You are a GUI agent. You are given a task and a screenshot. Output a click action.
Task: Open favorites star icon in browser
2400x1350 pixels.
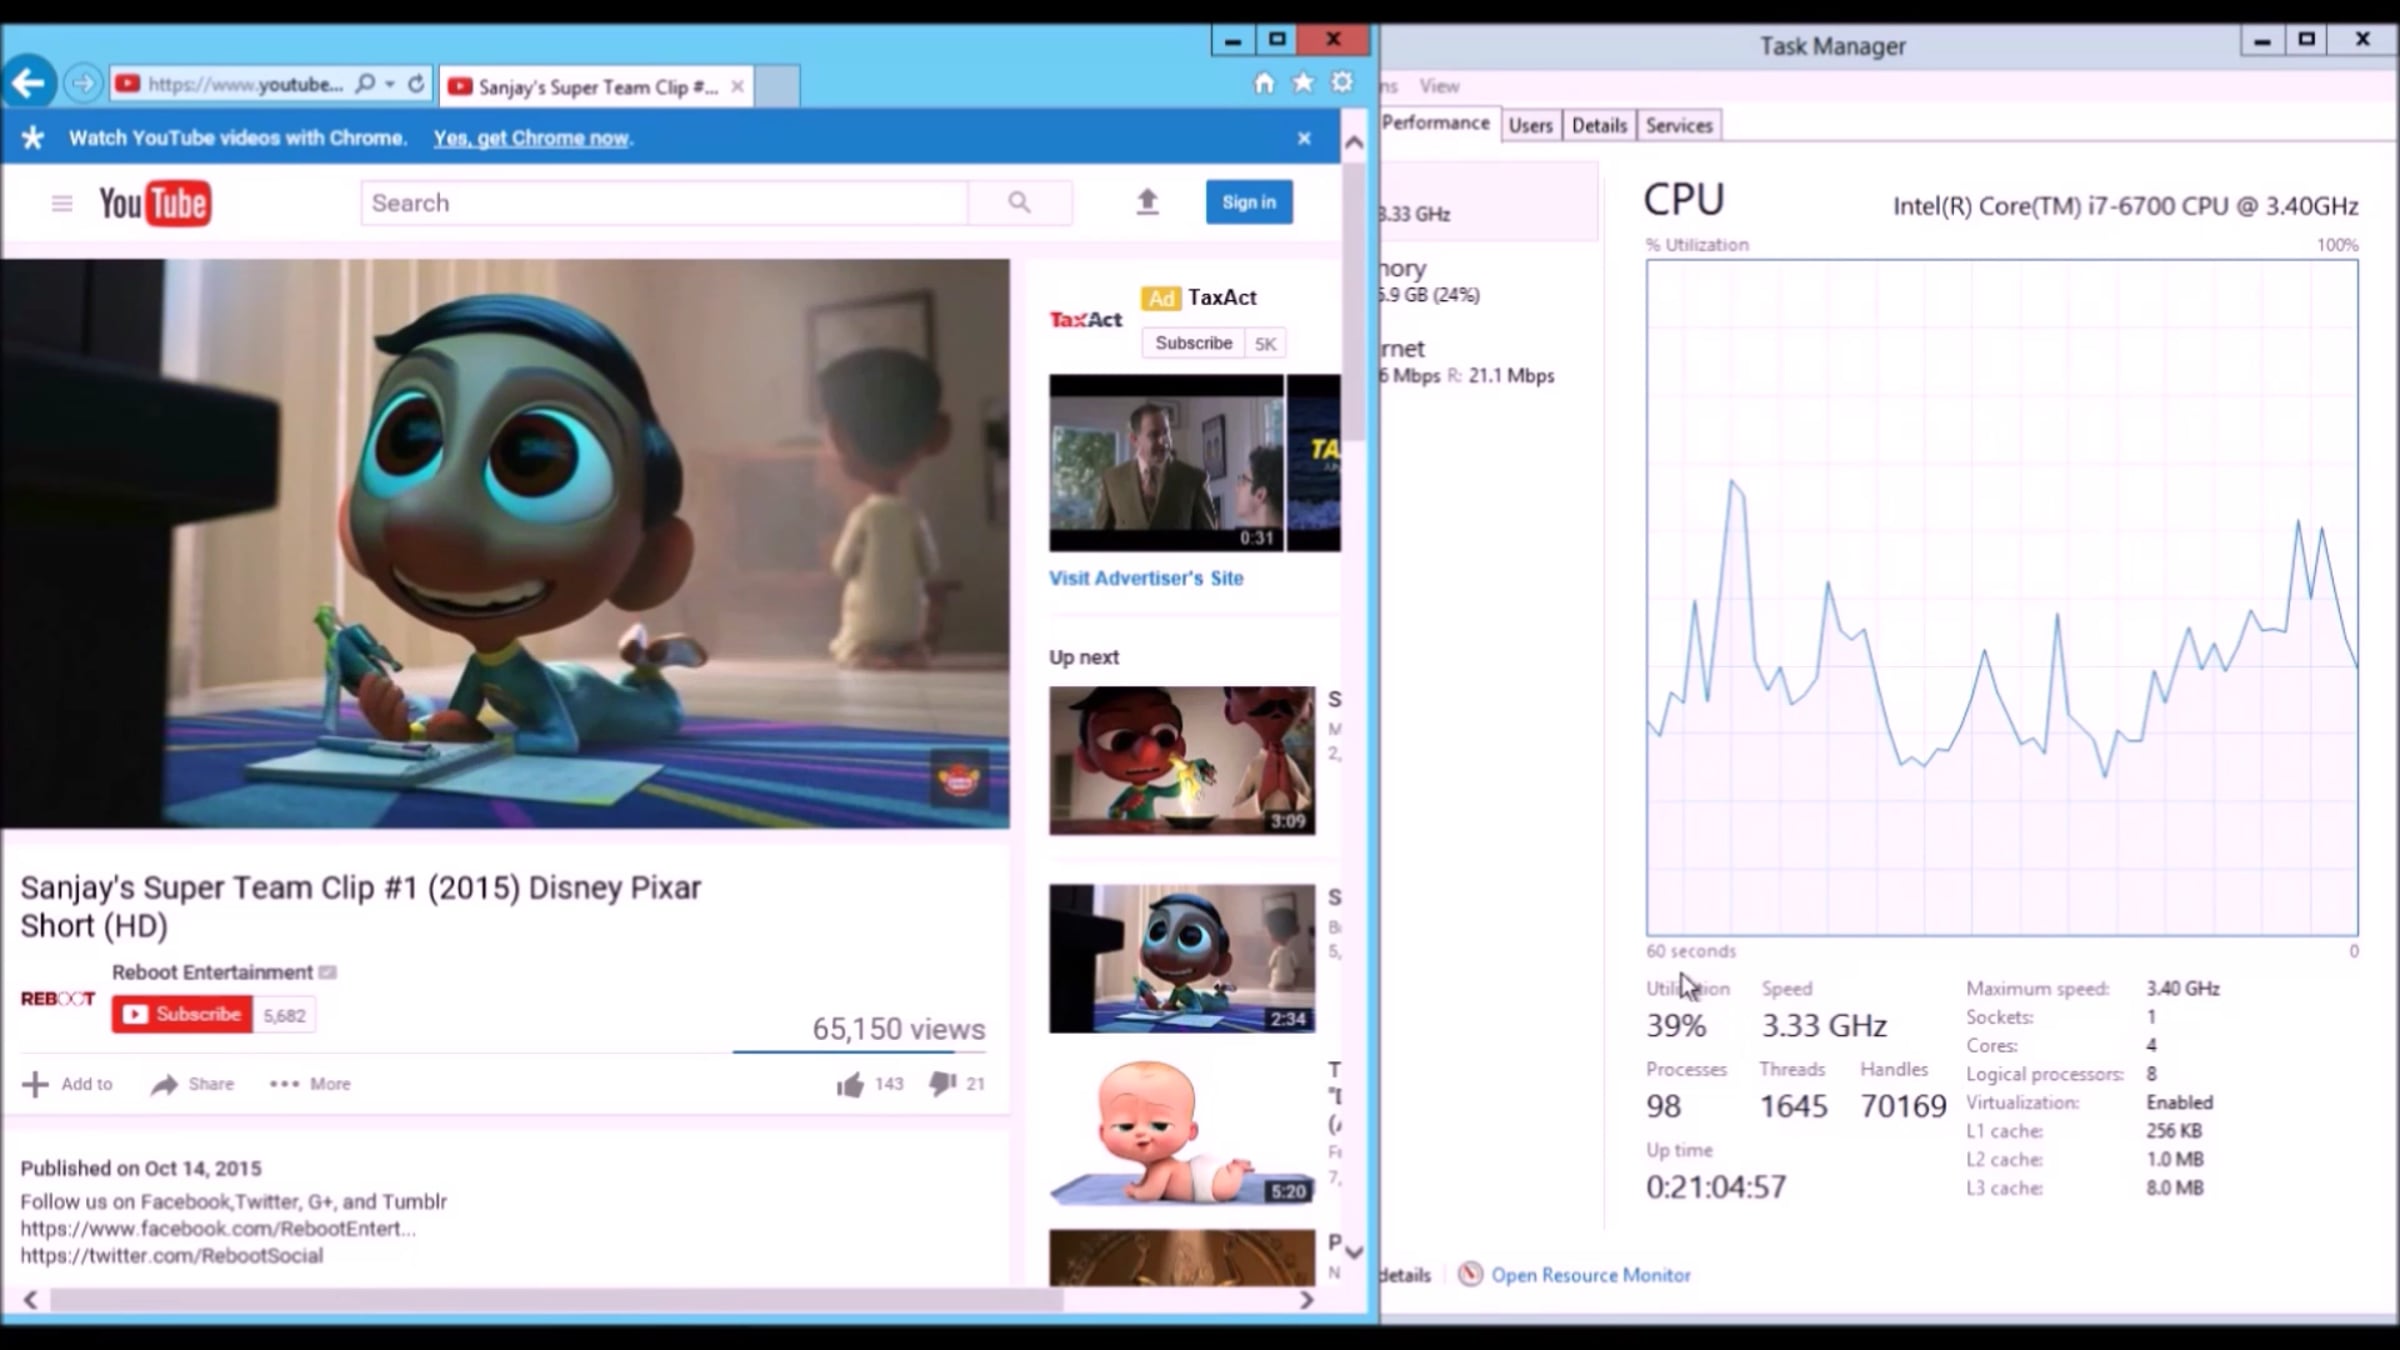(1303, 83)
